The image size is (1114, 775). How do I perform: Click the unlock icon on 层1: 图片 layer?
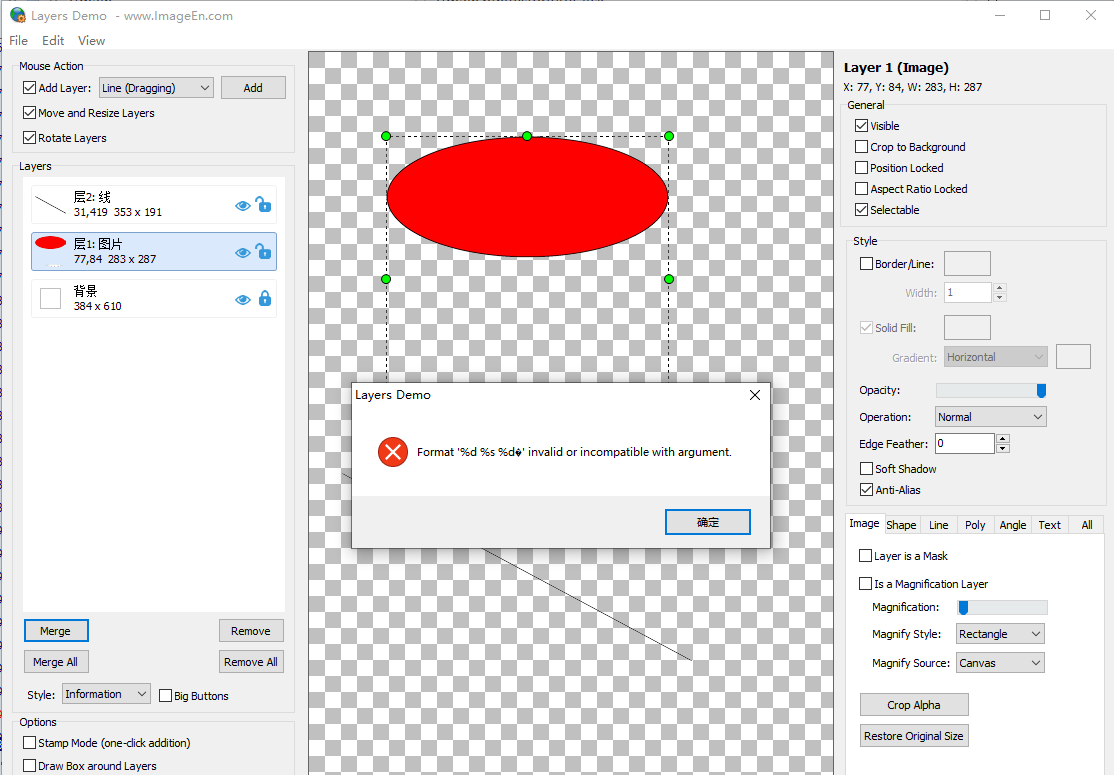pyautogui.click(x=264, y=251)
